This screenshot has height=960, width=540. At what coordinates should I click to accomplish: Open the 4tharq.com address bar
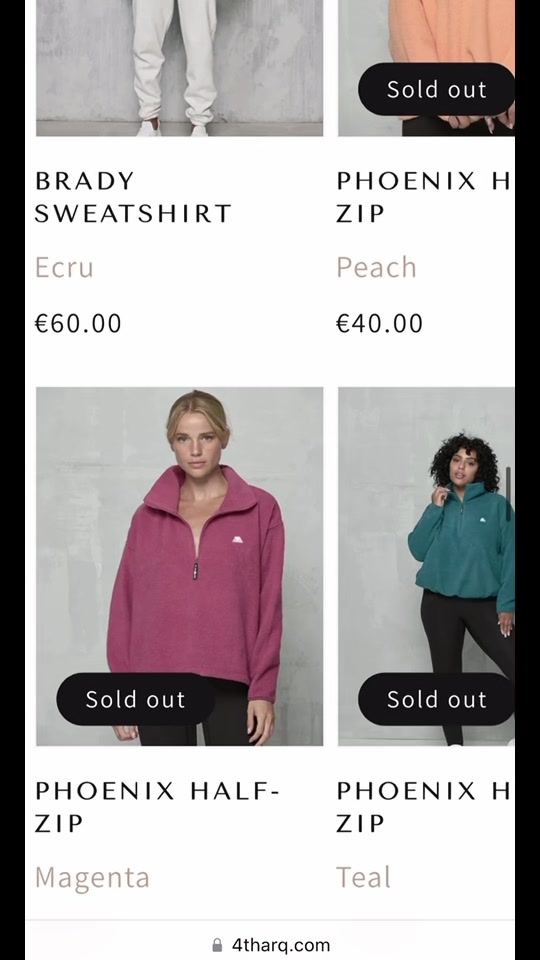[x=270, y=945]
